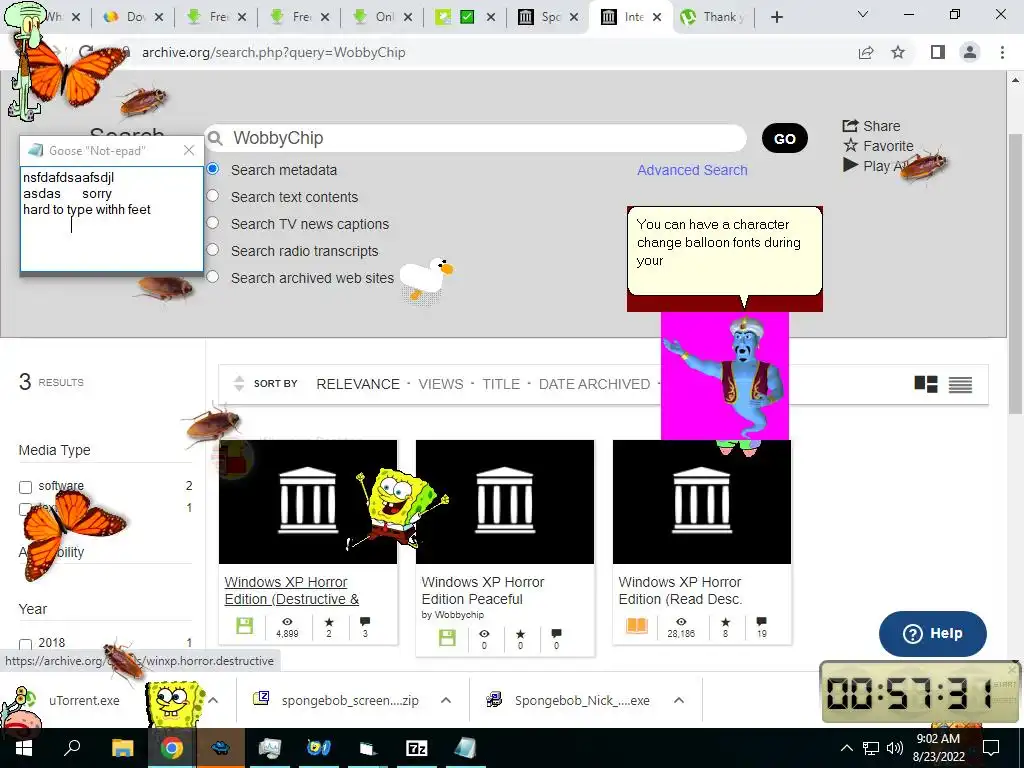
Task: Switch to the 'Dov' tab
Action: (134, 18)
